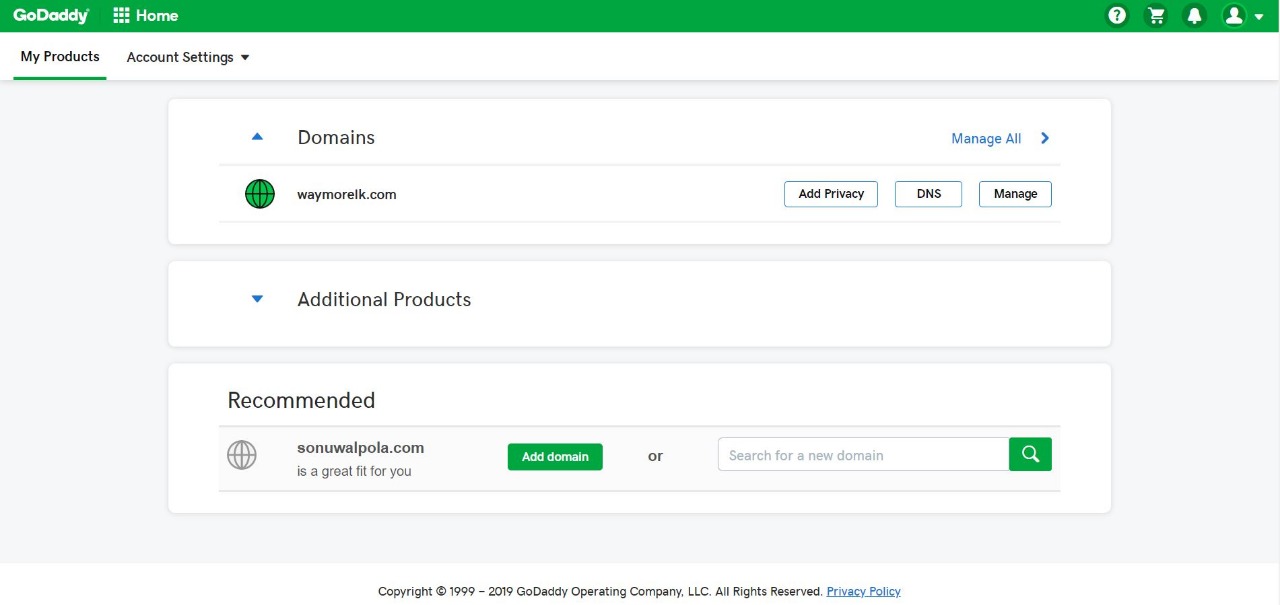Click the Copyright GoDaddy Operating Company text
1280x605 pixels.
pos(600,591)
